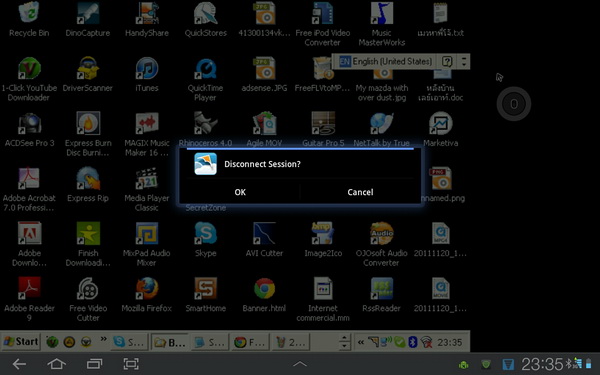The width and height of the screenshot is (600, 375).
Task: Click the taskbar row stepper arrows
Action: (344, 341)
